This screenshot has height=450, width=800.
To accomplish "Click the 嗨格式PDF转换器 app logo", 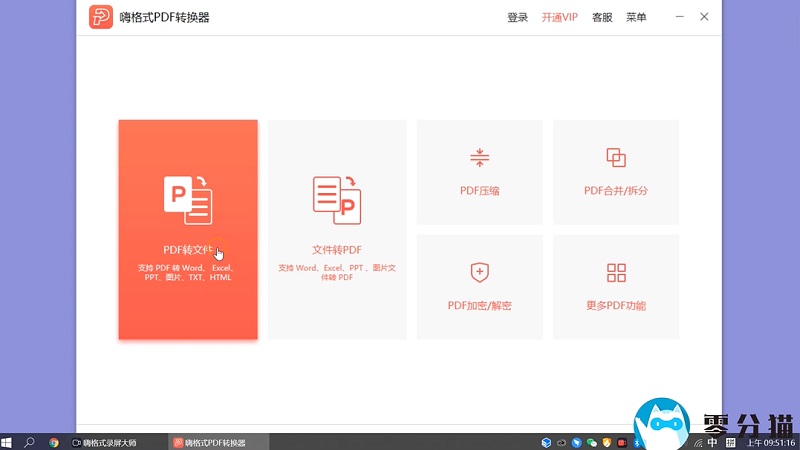I will tap(101, 17).
